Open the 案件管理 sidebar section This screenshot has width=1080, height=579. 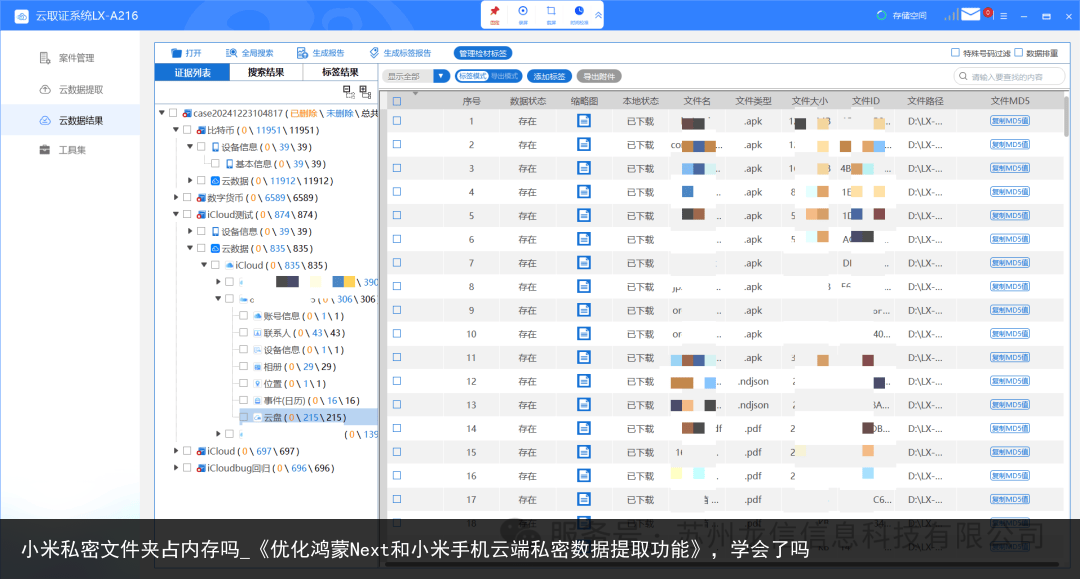pos(67,58)
